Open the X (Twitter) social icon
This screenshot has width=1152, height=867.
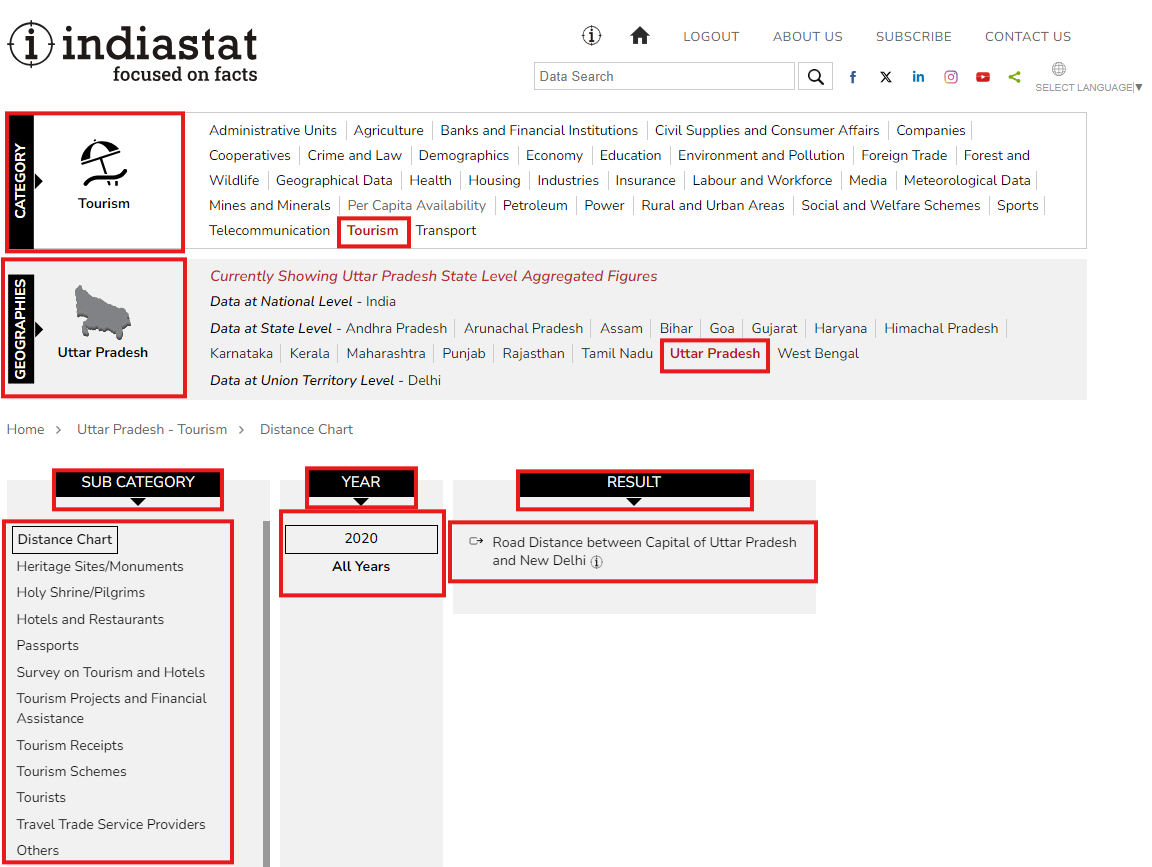[886, 77]
